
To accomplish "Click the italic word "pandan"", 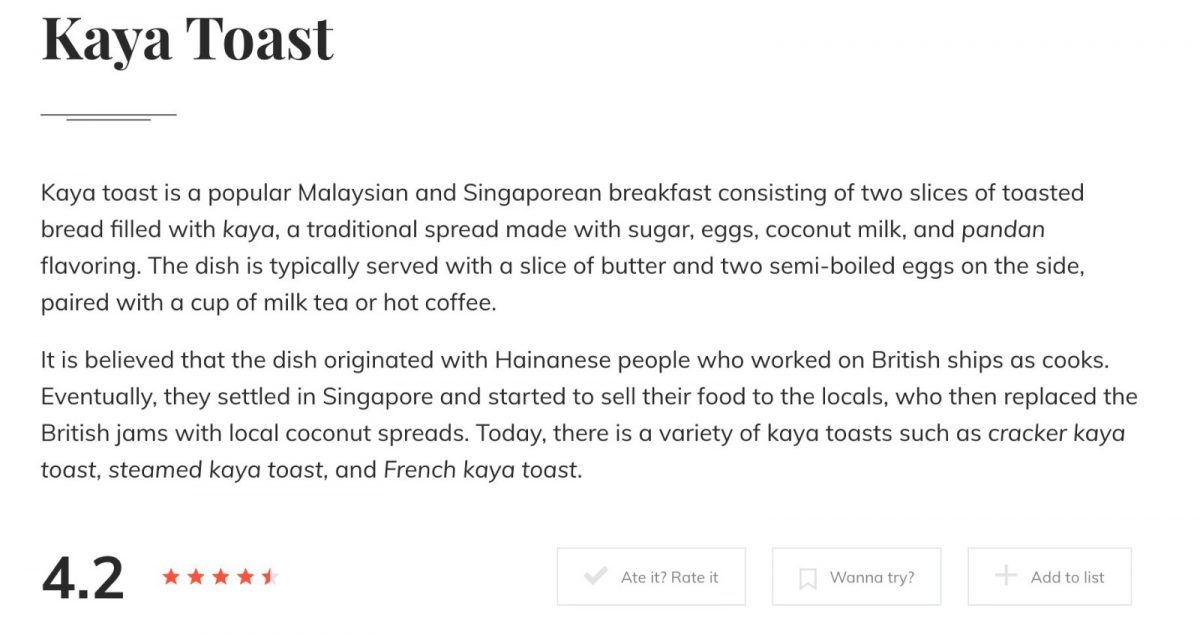I will click(1003, 230).
